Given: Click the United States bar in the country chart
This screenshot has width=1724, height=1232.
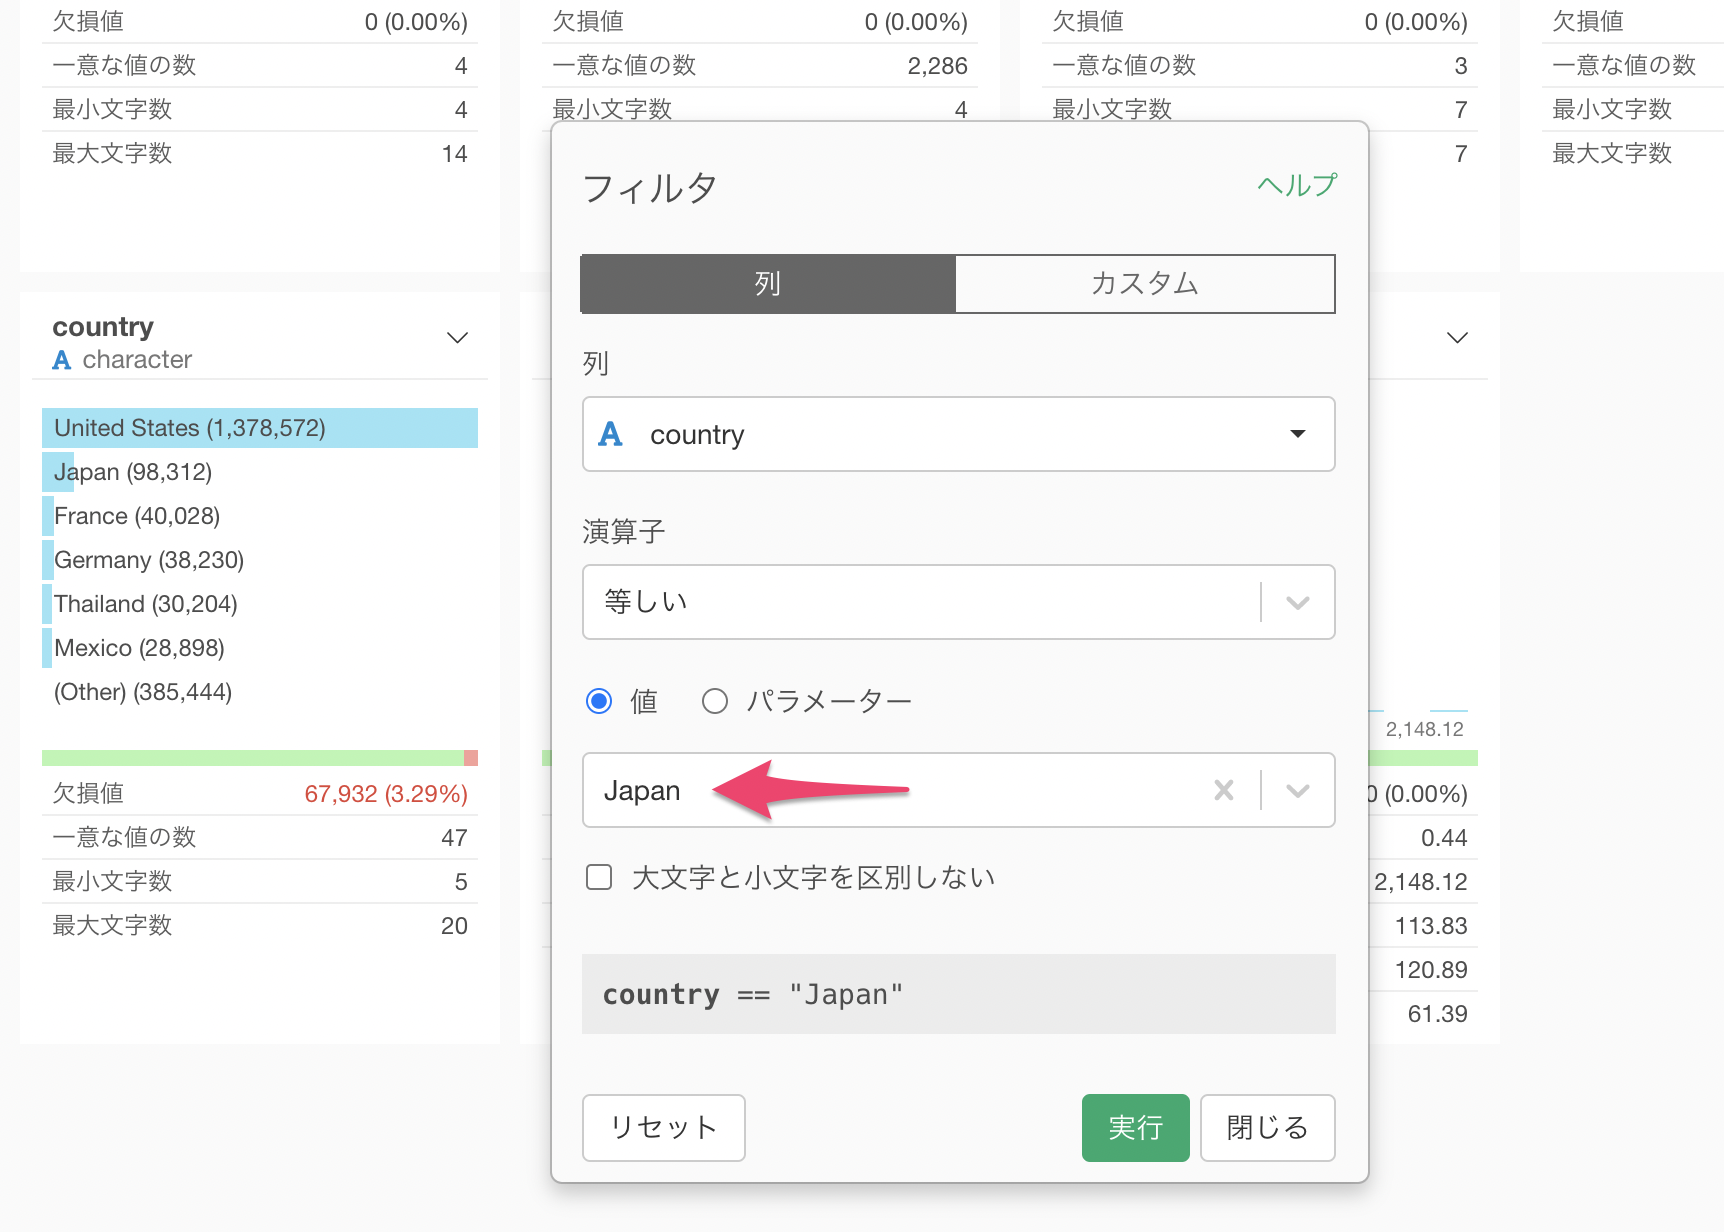Looking at the screenshot, I should click(259, 428).
